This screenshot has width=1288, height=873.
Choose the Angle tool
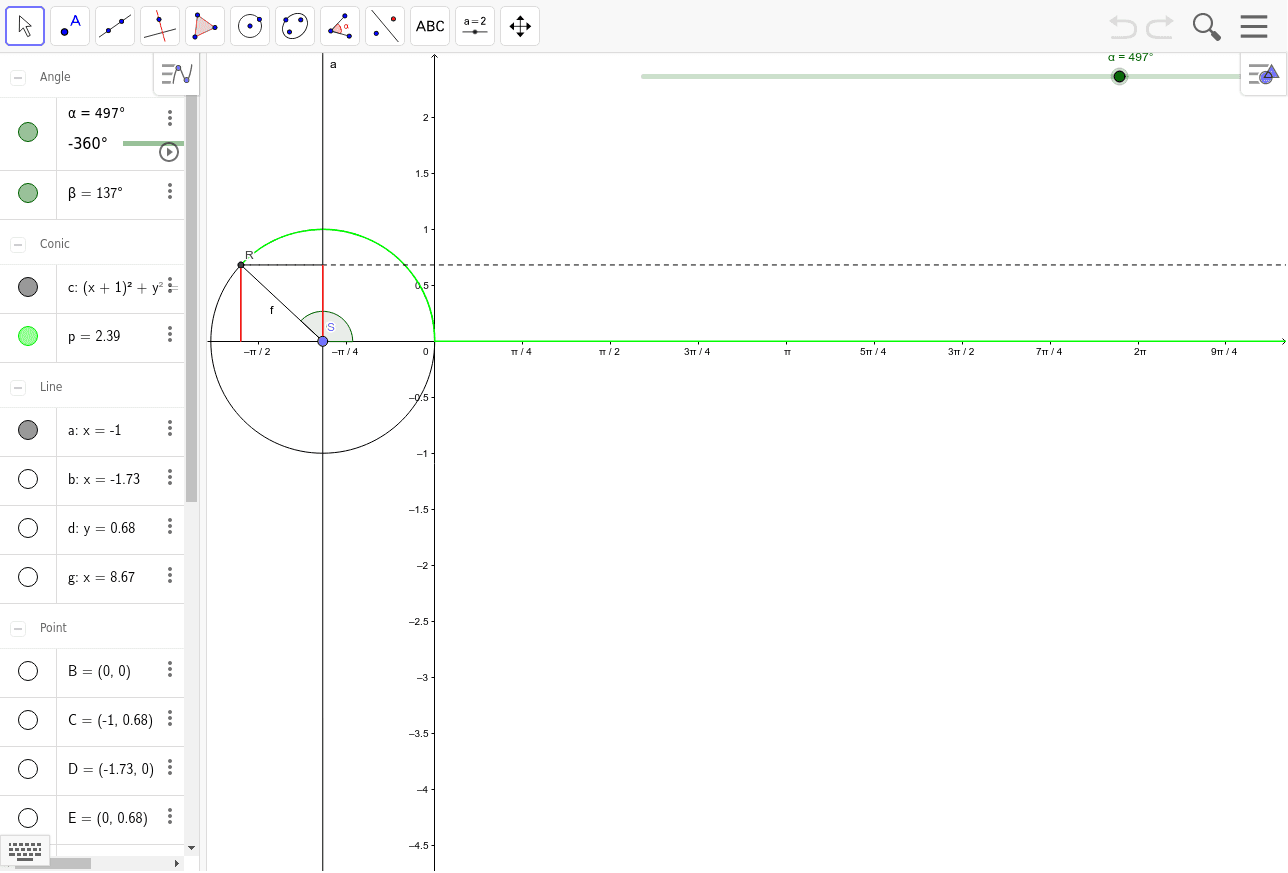click(340, 26)
